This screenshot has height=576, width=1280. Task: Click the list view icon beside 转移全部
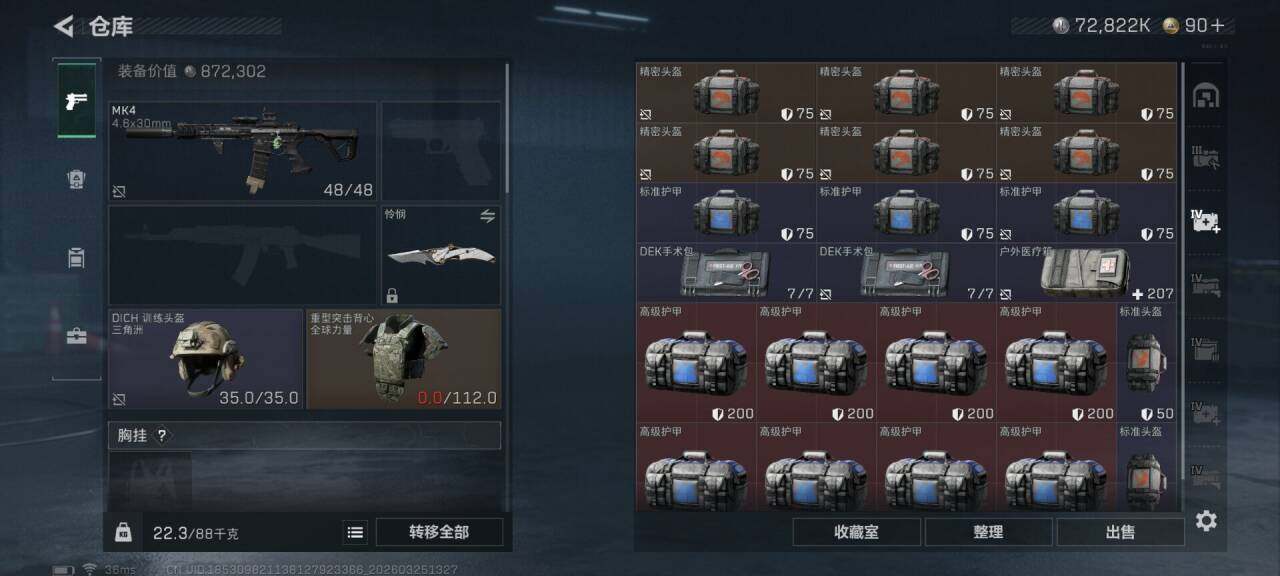point(355,532)
